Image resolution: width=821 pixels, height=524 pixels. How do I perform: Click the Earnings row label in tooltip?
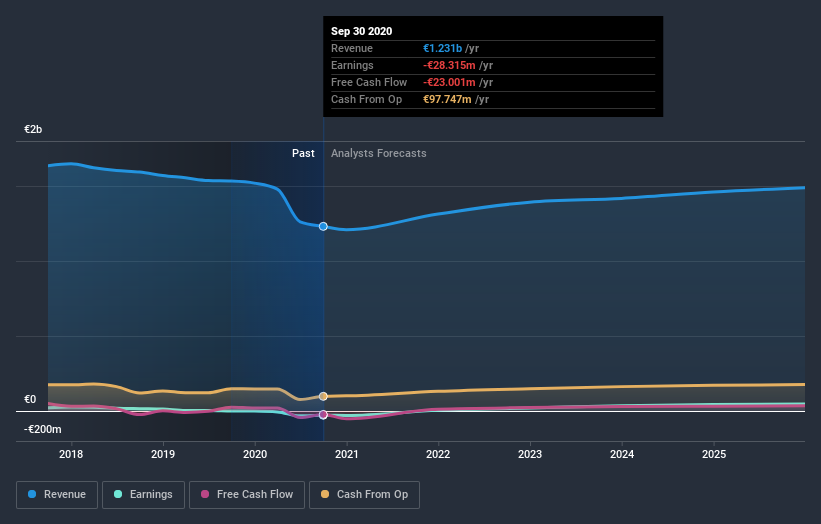[x=352, y=65]
